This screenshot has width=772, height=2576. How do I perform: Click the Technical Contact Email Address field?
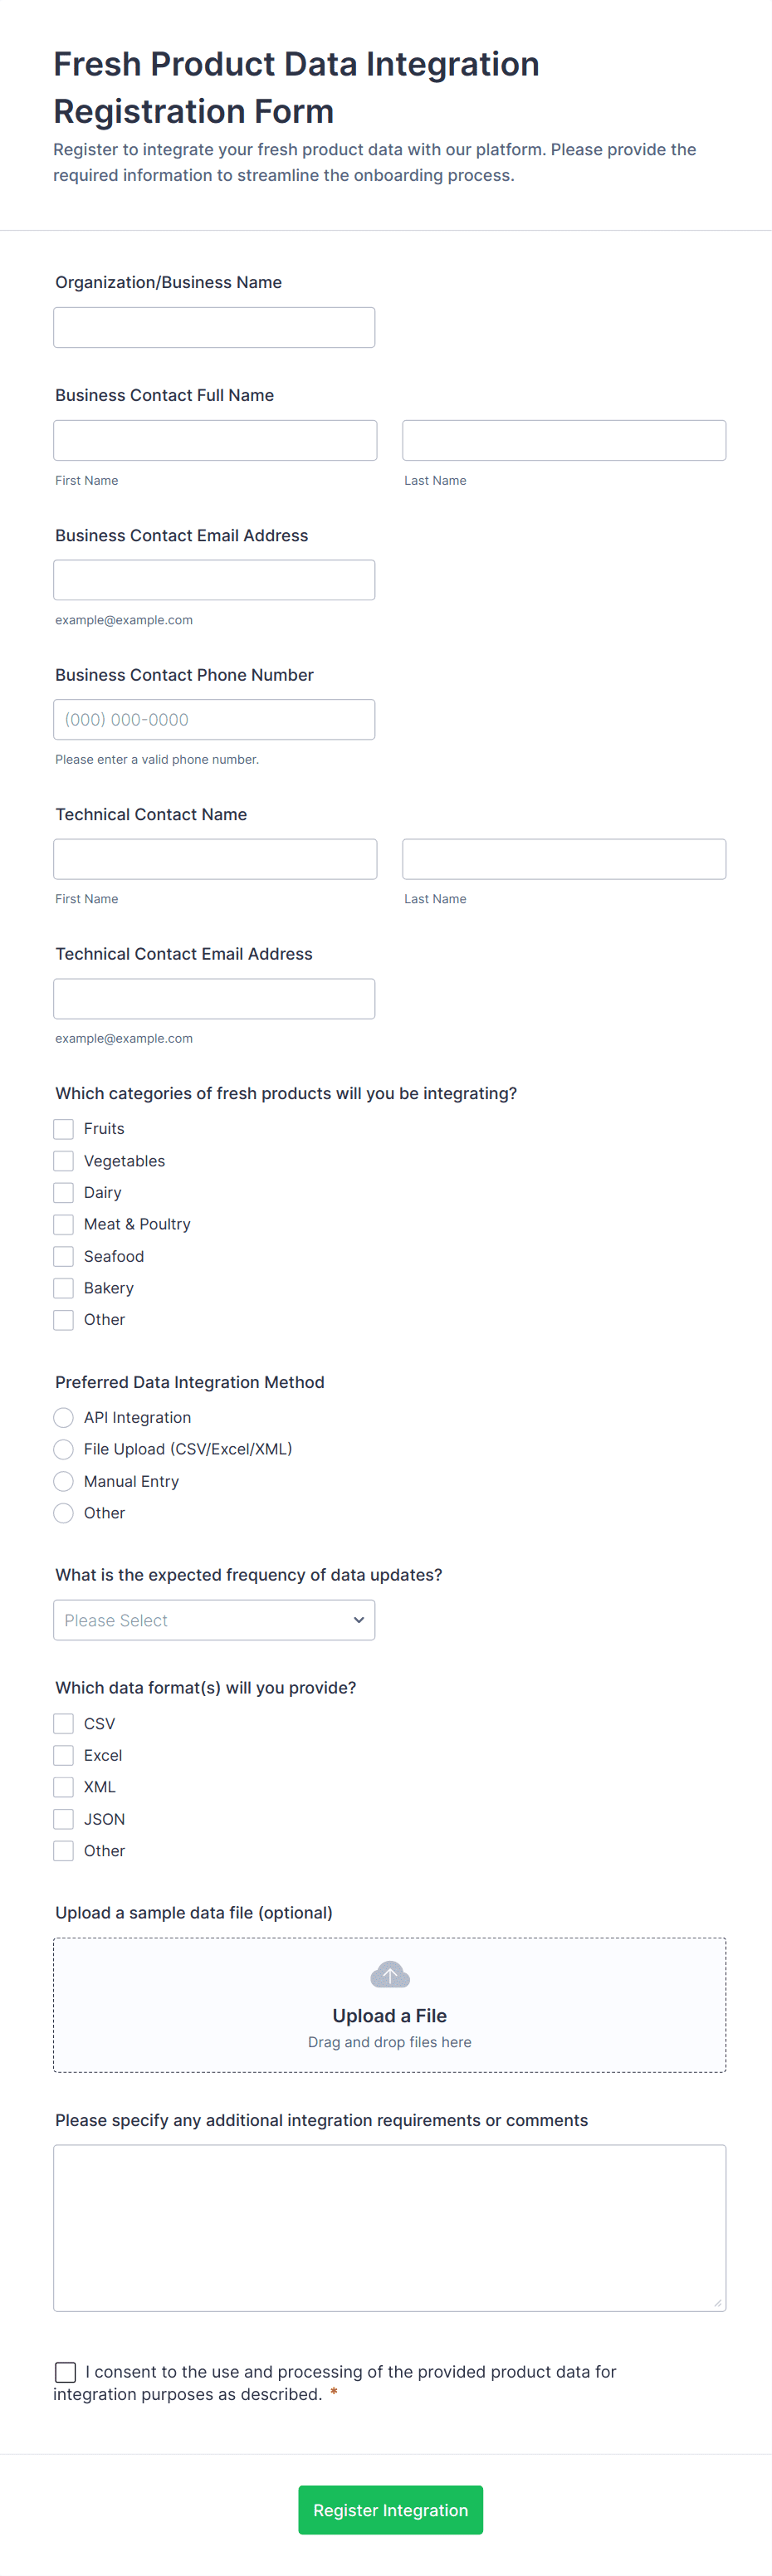(x=214, y=999)
